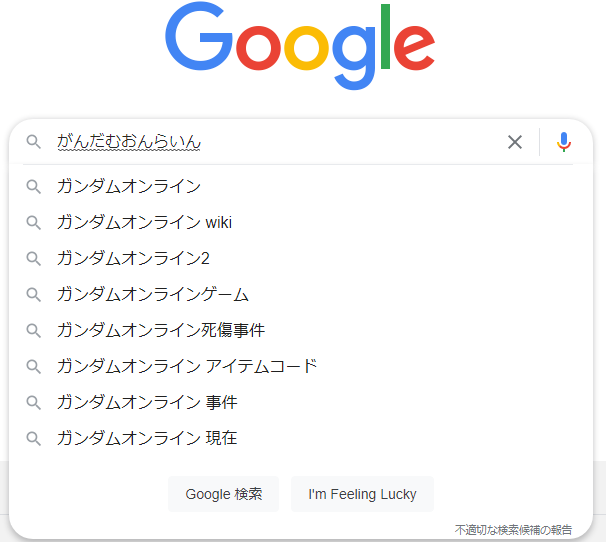Click magnifier icon beside ガンダムオンラインゲーム
Screen dimensions: 606x542
pyautogui.click(x=34, y=294)
